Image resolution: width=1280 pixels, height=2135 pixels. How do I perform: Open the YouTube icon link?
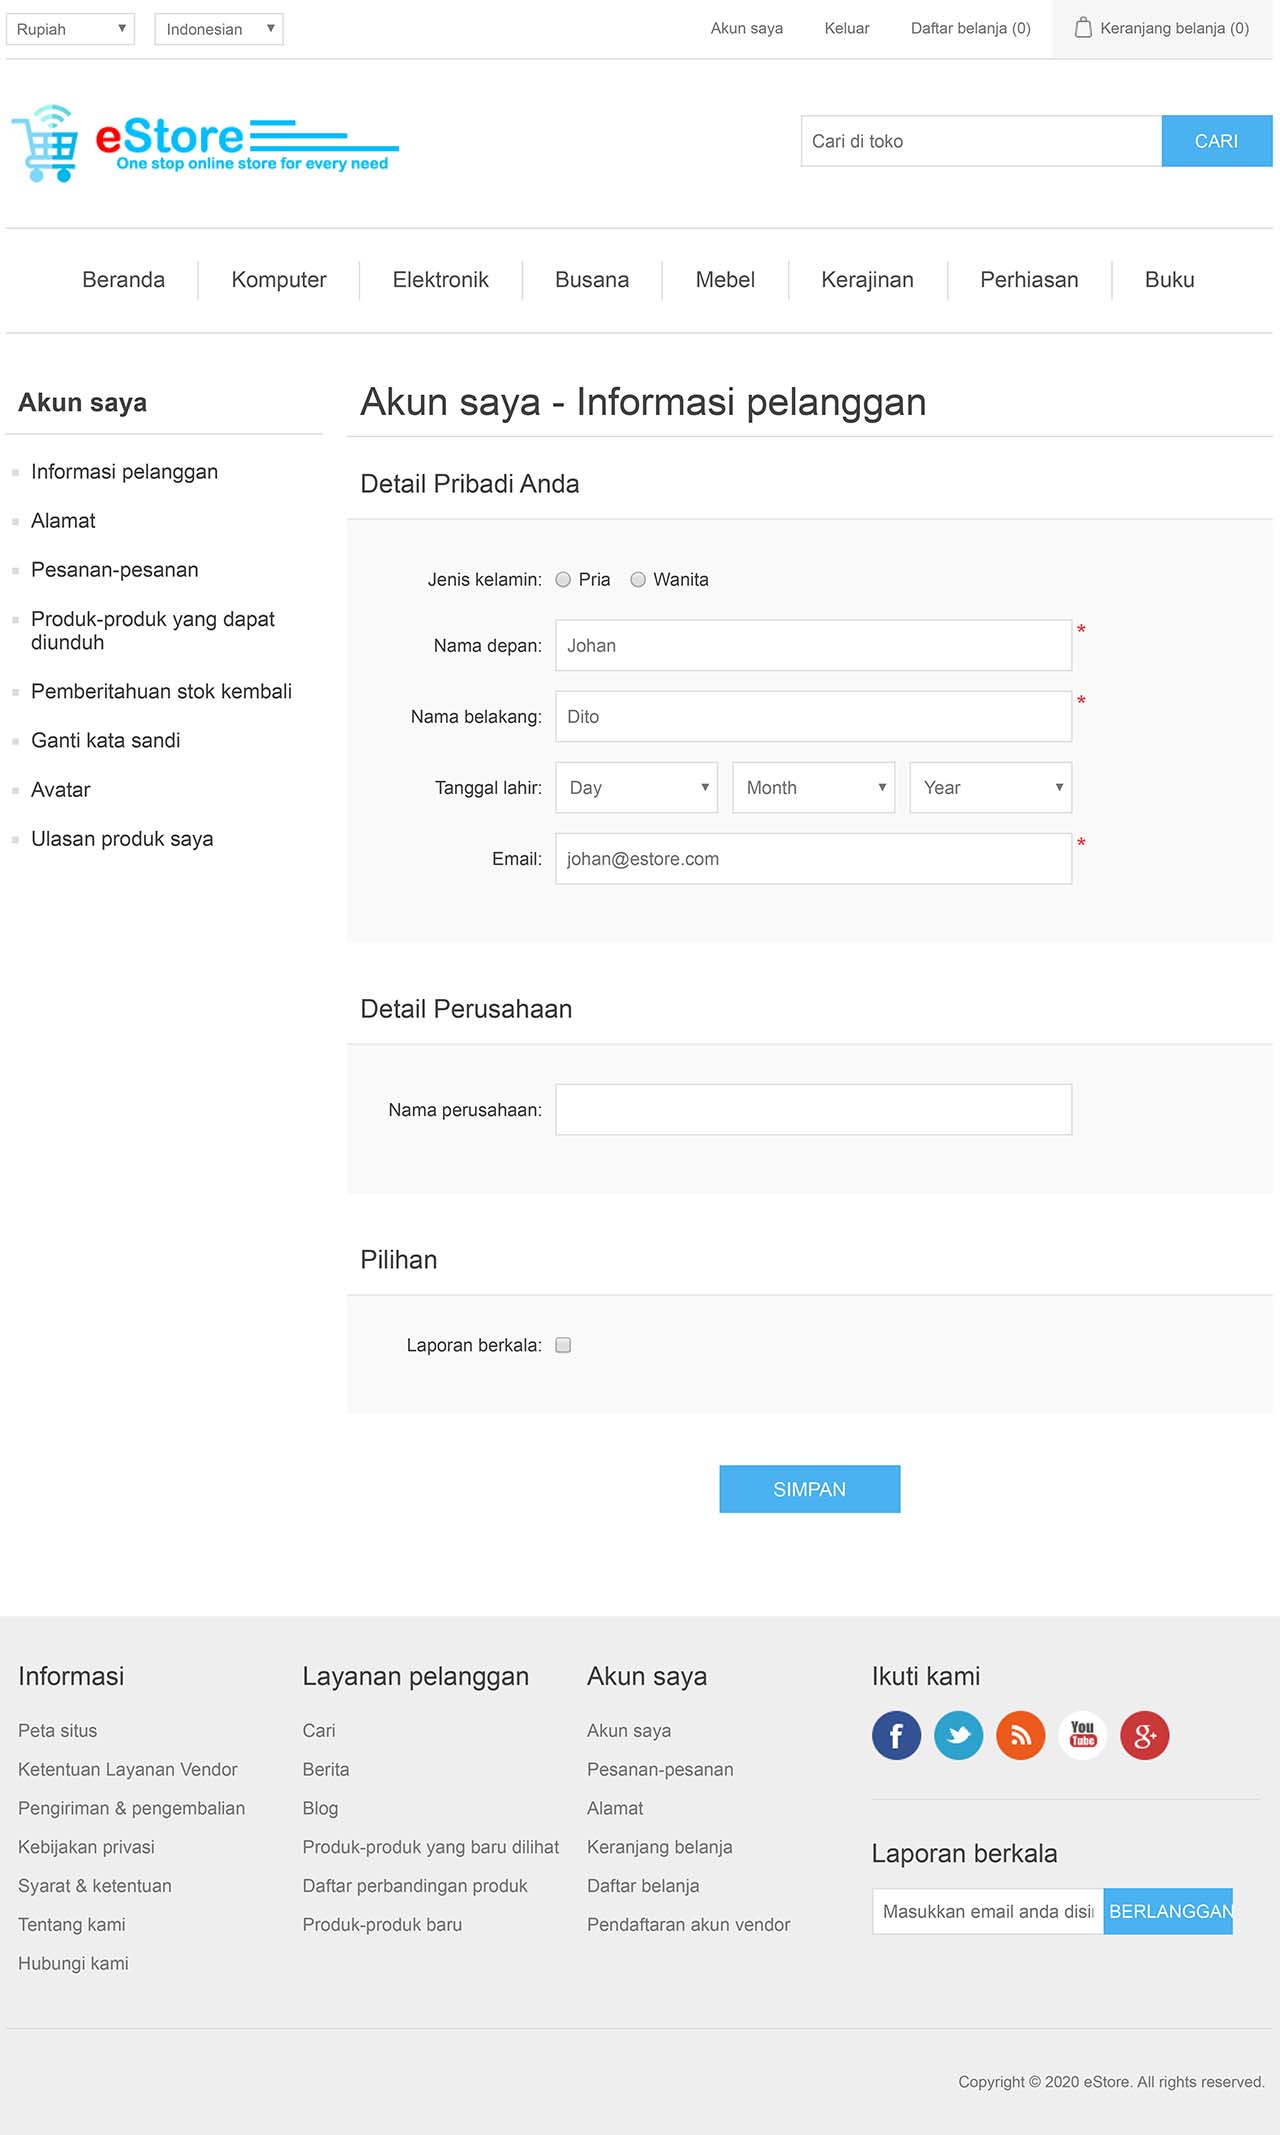pos(1082,1735)
